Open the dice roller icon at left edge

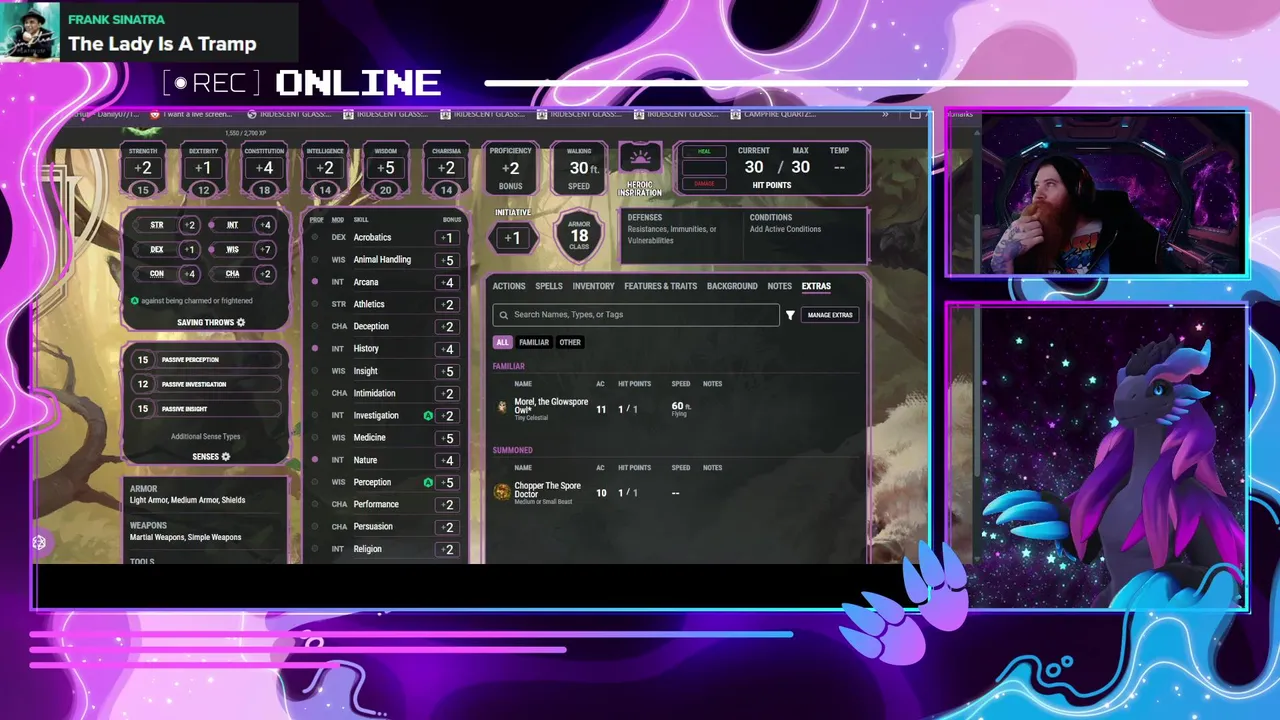click(x=39, y=543)
